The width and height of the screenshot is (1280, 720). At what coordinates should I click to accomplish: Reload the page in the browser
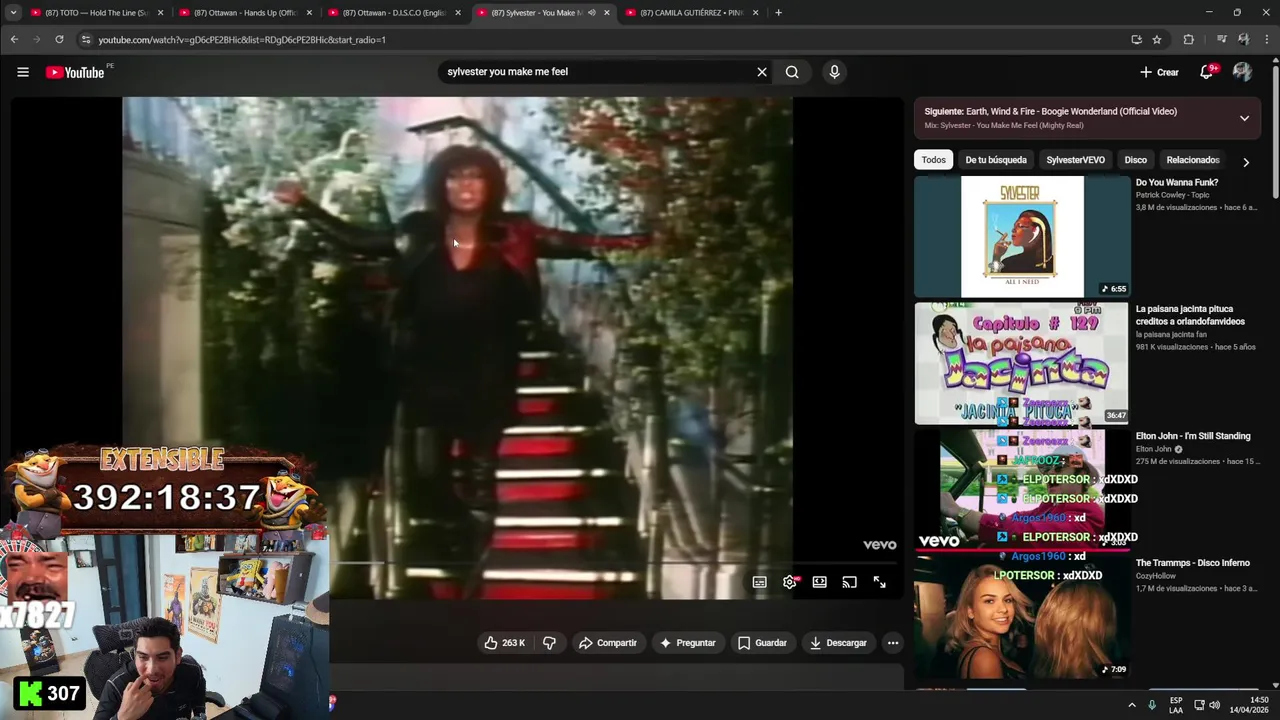(x=59, y=40)
